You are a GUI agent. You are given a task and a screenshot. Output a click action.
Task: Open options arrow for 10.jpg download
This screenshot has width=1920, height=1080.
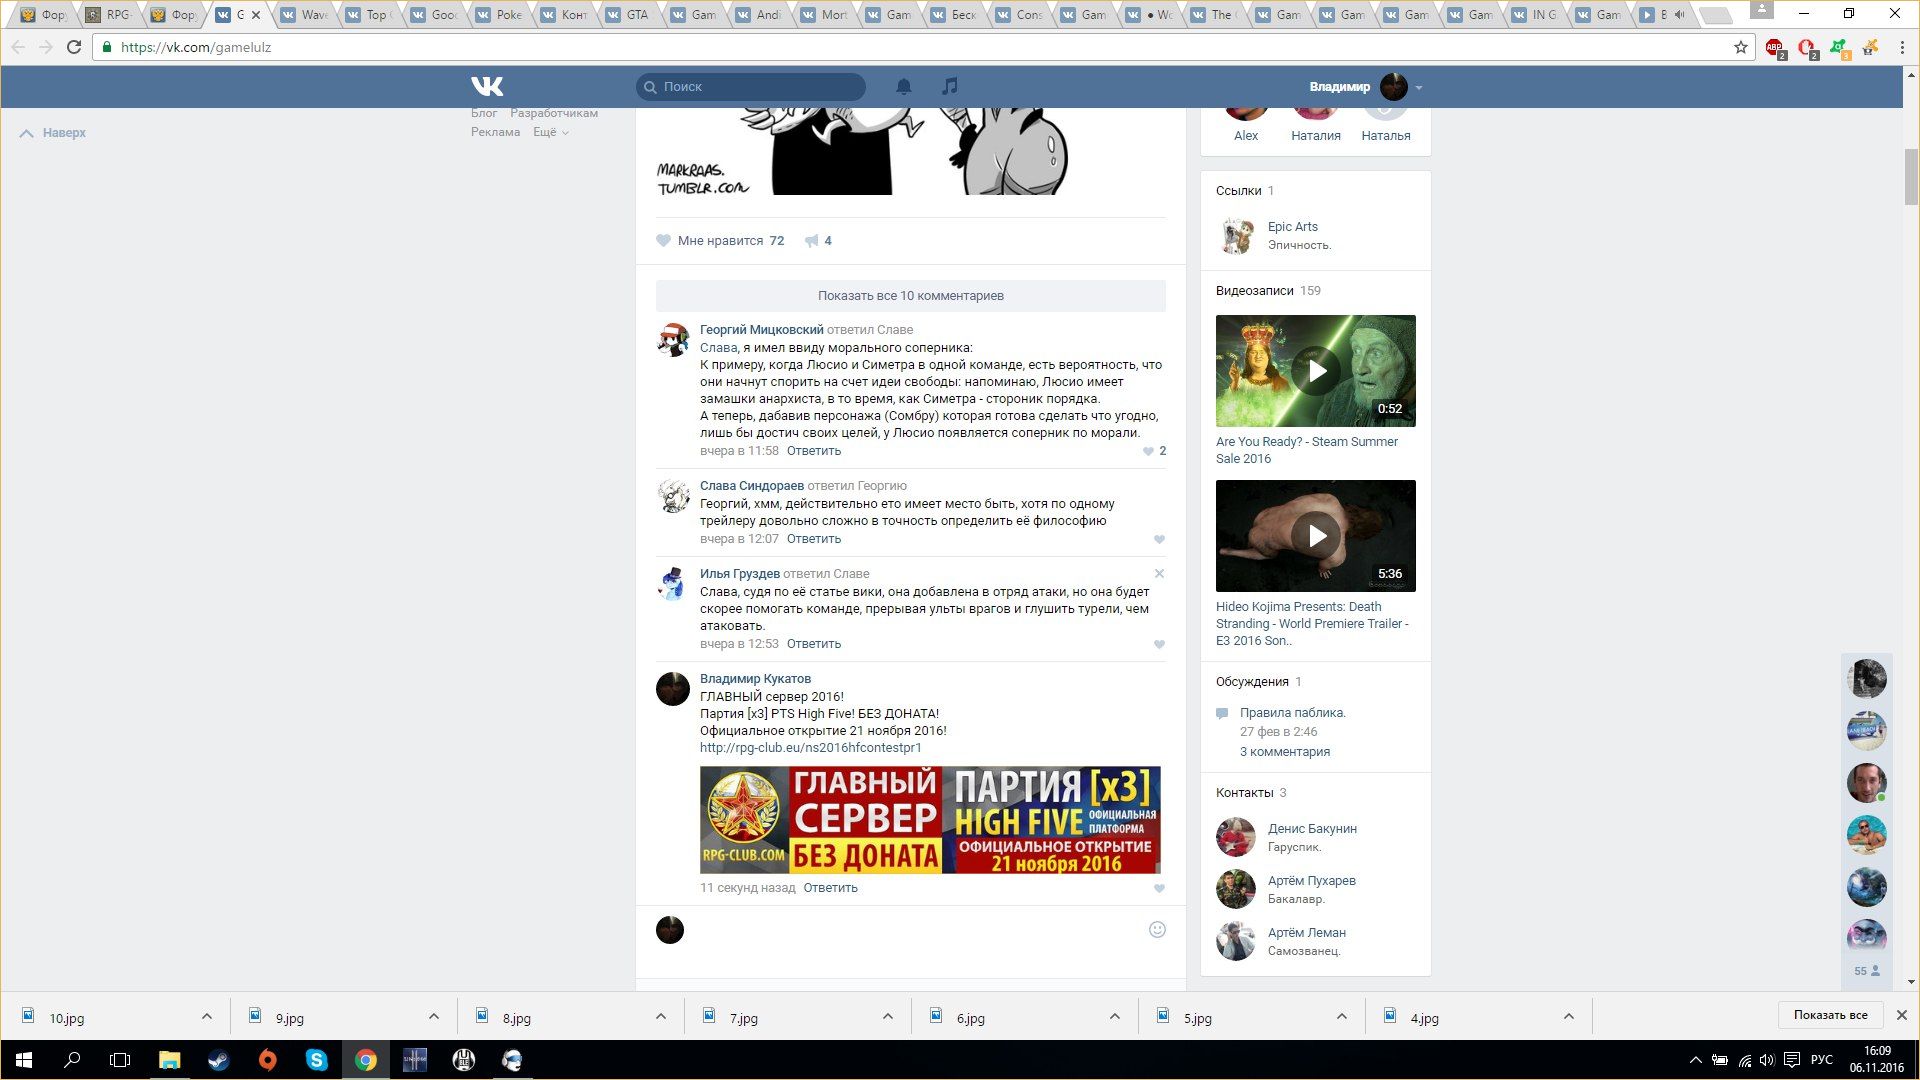click(206, 1017)
